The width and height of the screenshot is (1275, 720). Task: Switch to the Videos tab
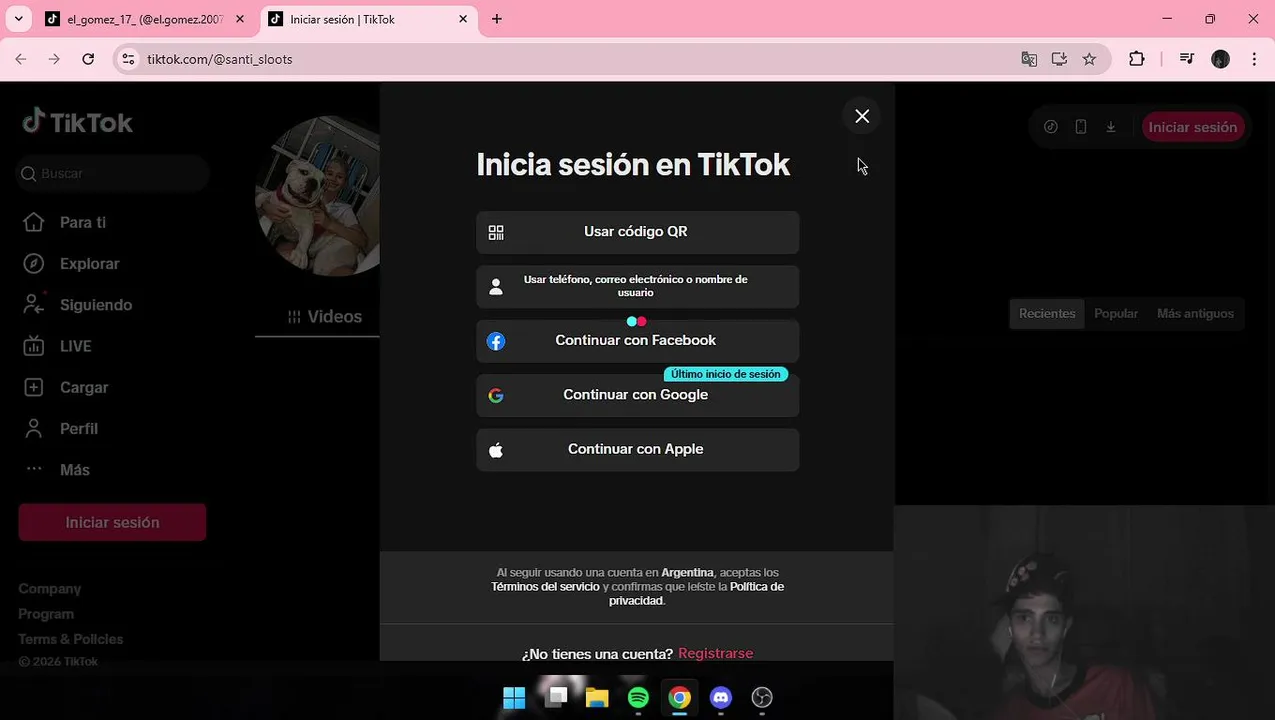[x=325, y=317]
